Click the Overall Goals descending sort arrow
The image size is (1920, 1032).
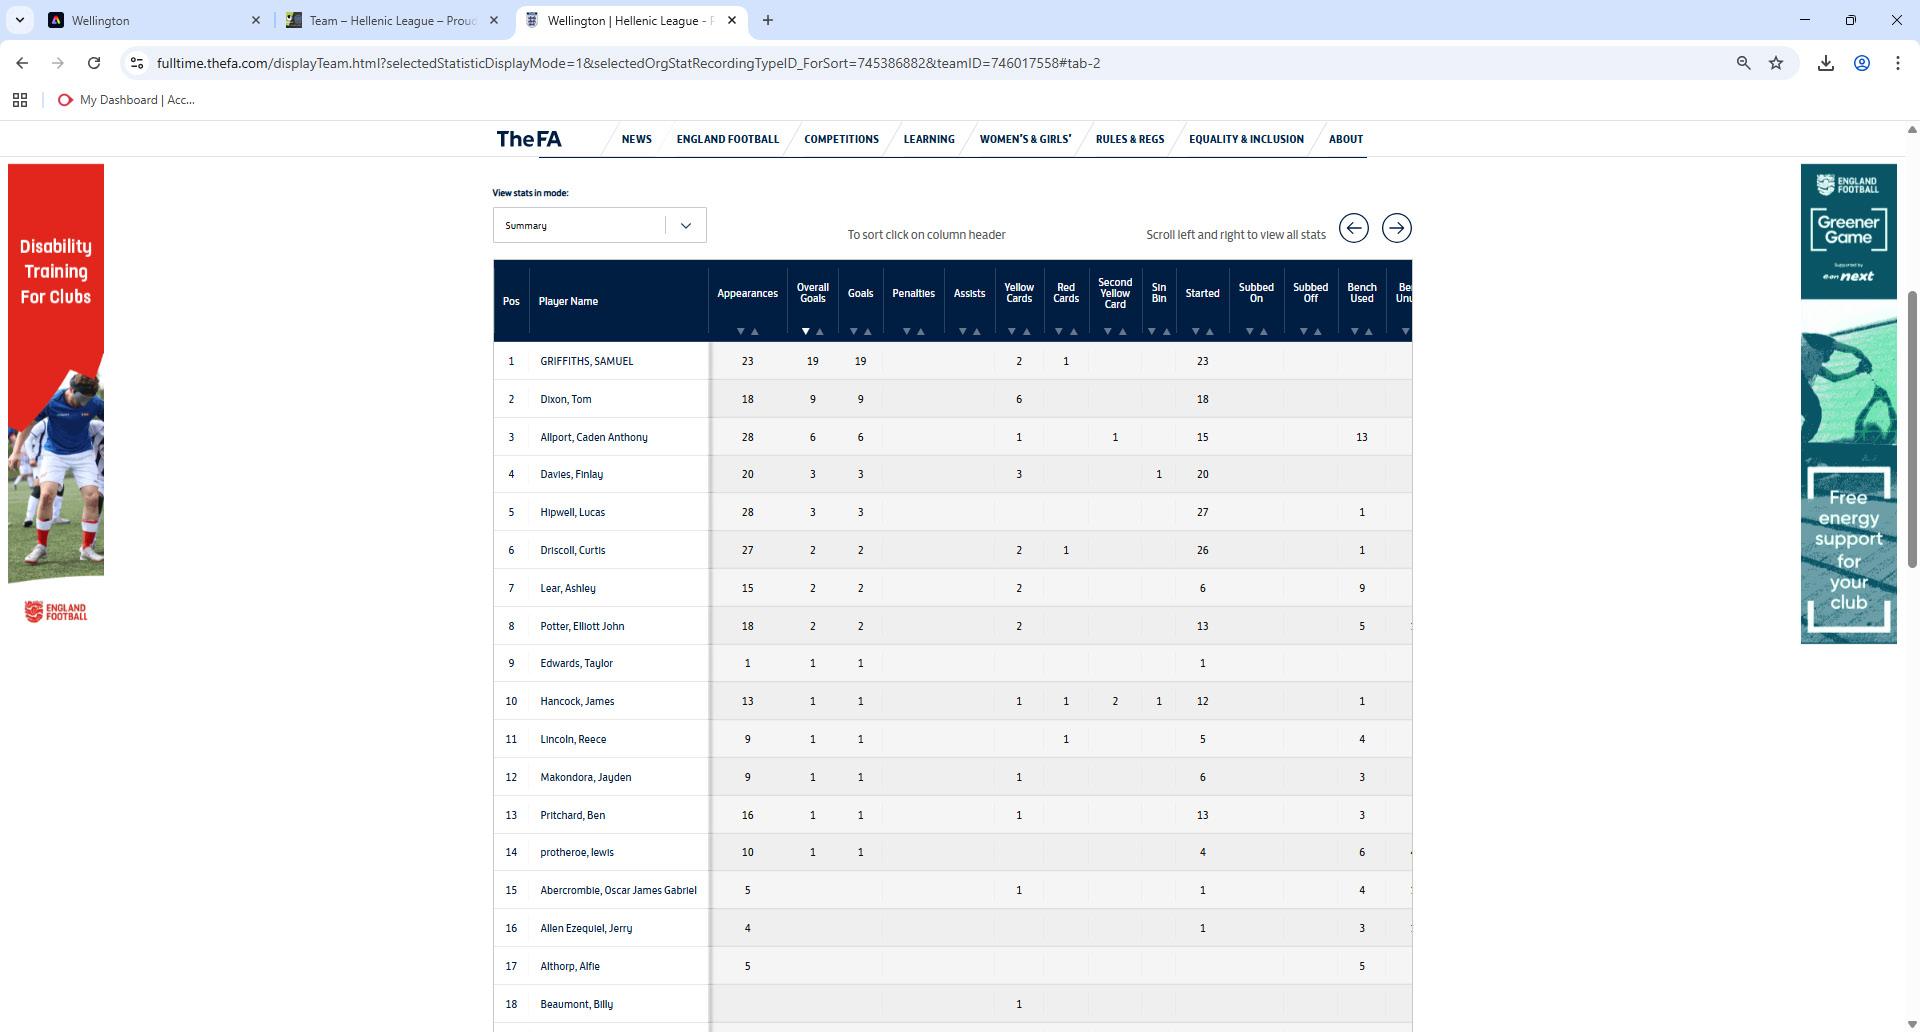point(806,331)
